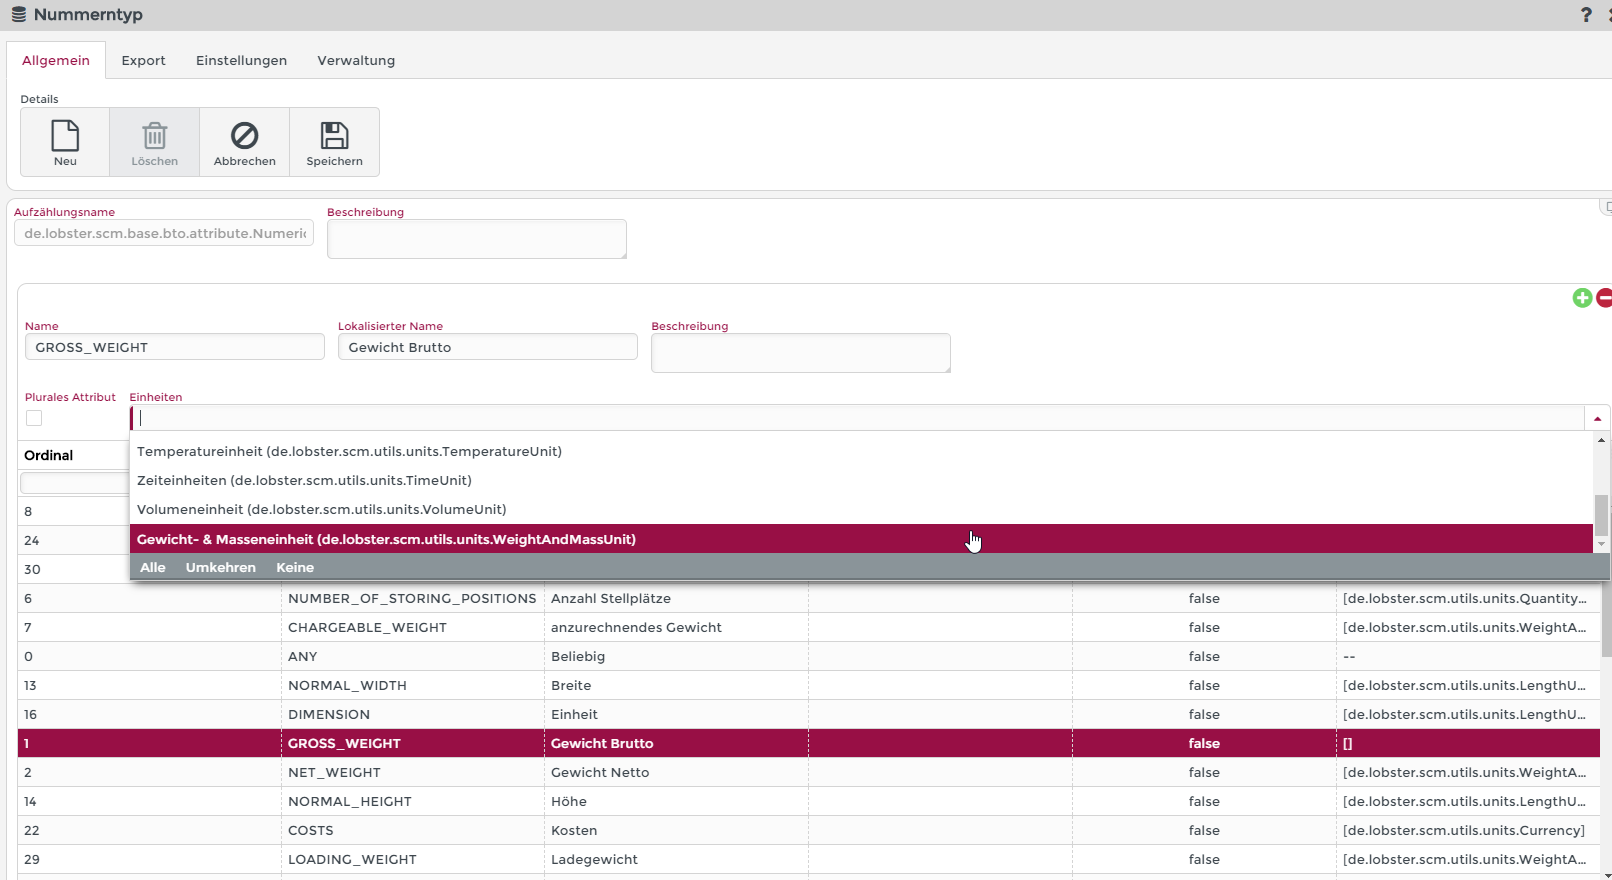Viewport: 1612px width, 880px height.
Task: Click the anzurechnendes Gewicht cell
Action: click(x=676, y=627)
